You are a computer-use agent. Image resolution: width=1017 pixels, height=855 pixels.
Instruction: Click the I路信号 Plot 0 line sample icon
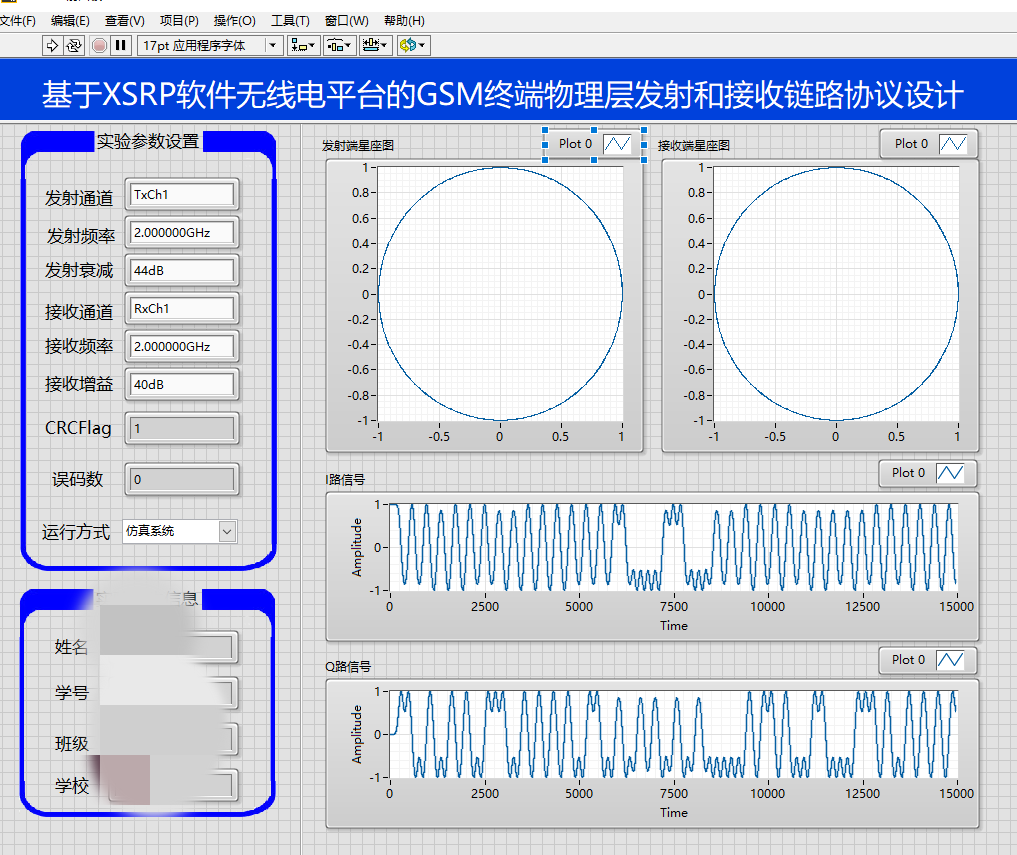tap(950, 473)
